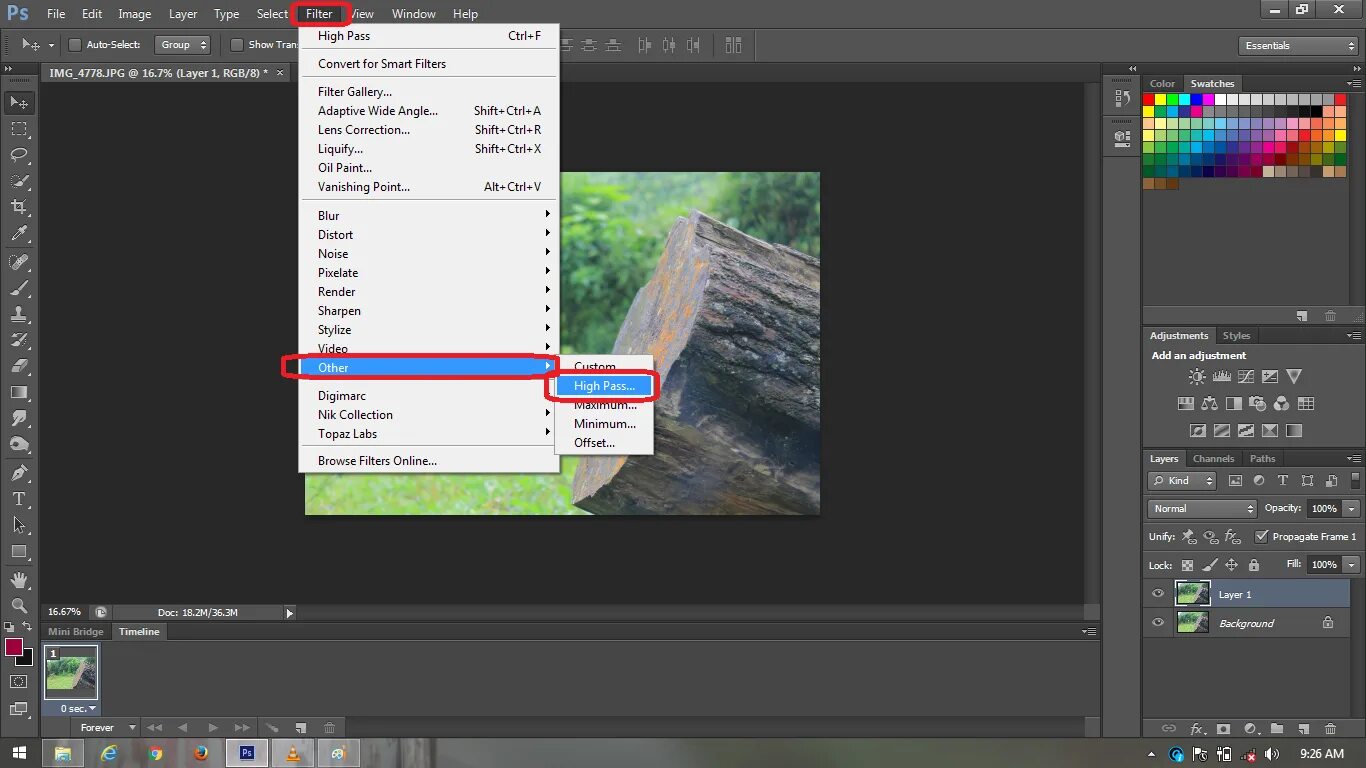The width and height of the screenshot is (1366, 768).
Task: Hide Layer 1 with its eye icon
Action: coord(1158,594)
